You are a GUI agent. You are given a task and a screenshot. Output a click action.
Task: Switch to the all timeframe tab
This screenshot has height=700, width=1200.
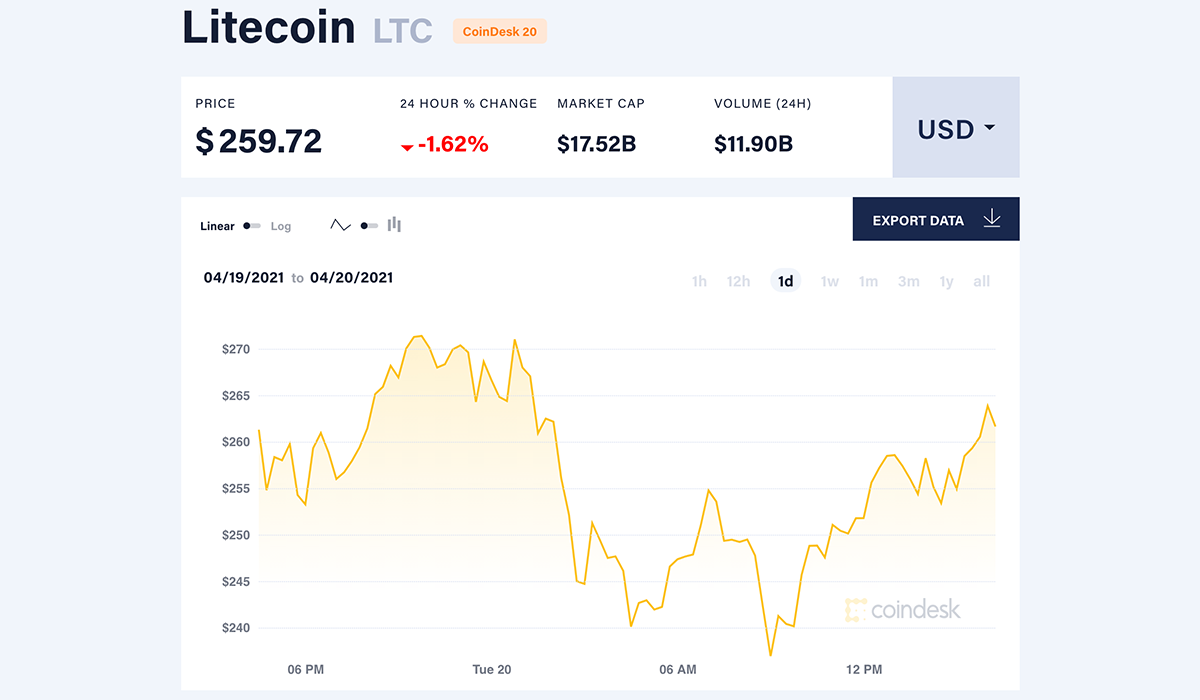(x=981, y=281)
